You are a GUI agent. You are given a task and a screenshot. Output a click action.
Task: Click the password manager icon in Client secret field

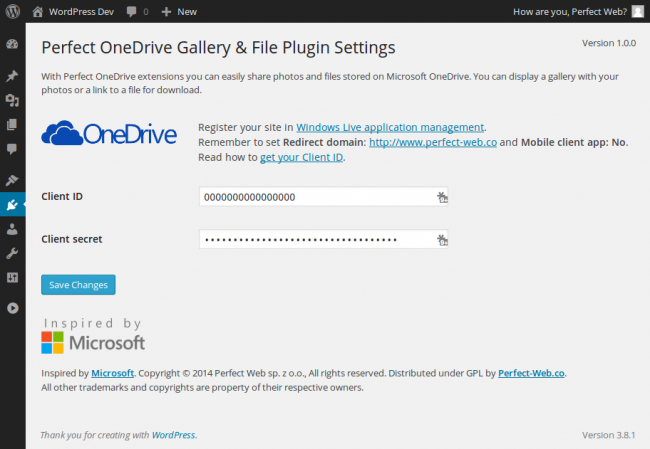click(442, 240)
